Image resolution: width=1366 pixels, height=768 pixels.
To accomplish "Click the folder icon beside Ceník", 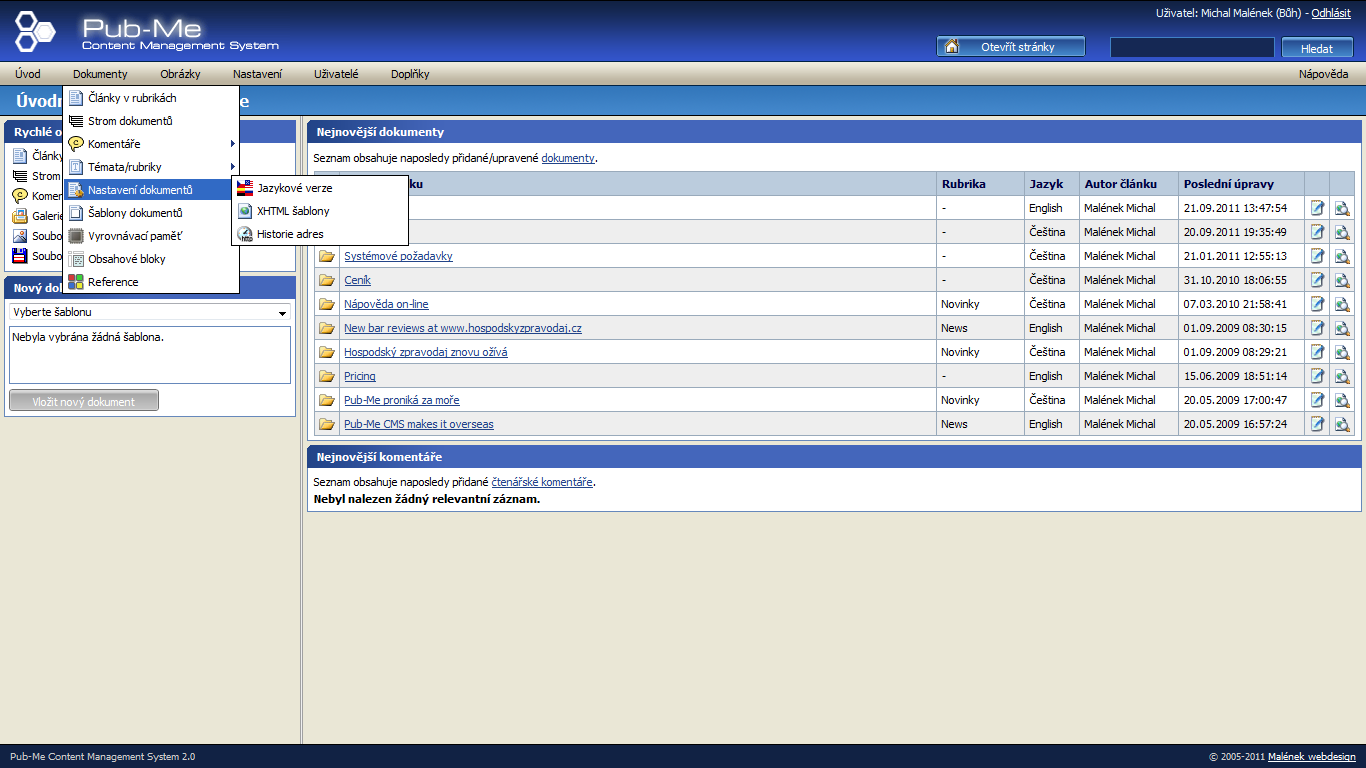I will click(x=327, y=280).
